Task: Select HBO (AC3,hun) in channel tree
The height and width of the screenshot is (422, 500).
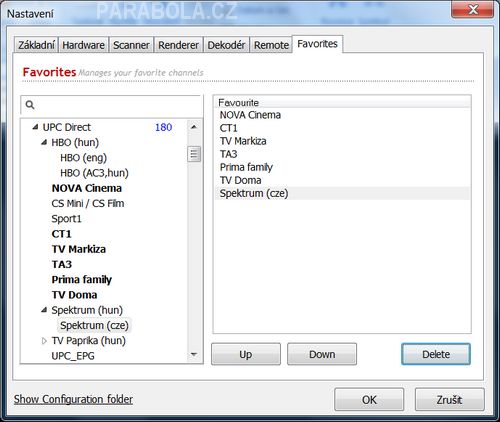Action: point(94,173)
